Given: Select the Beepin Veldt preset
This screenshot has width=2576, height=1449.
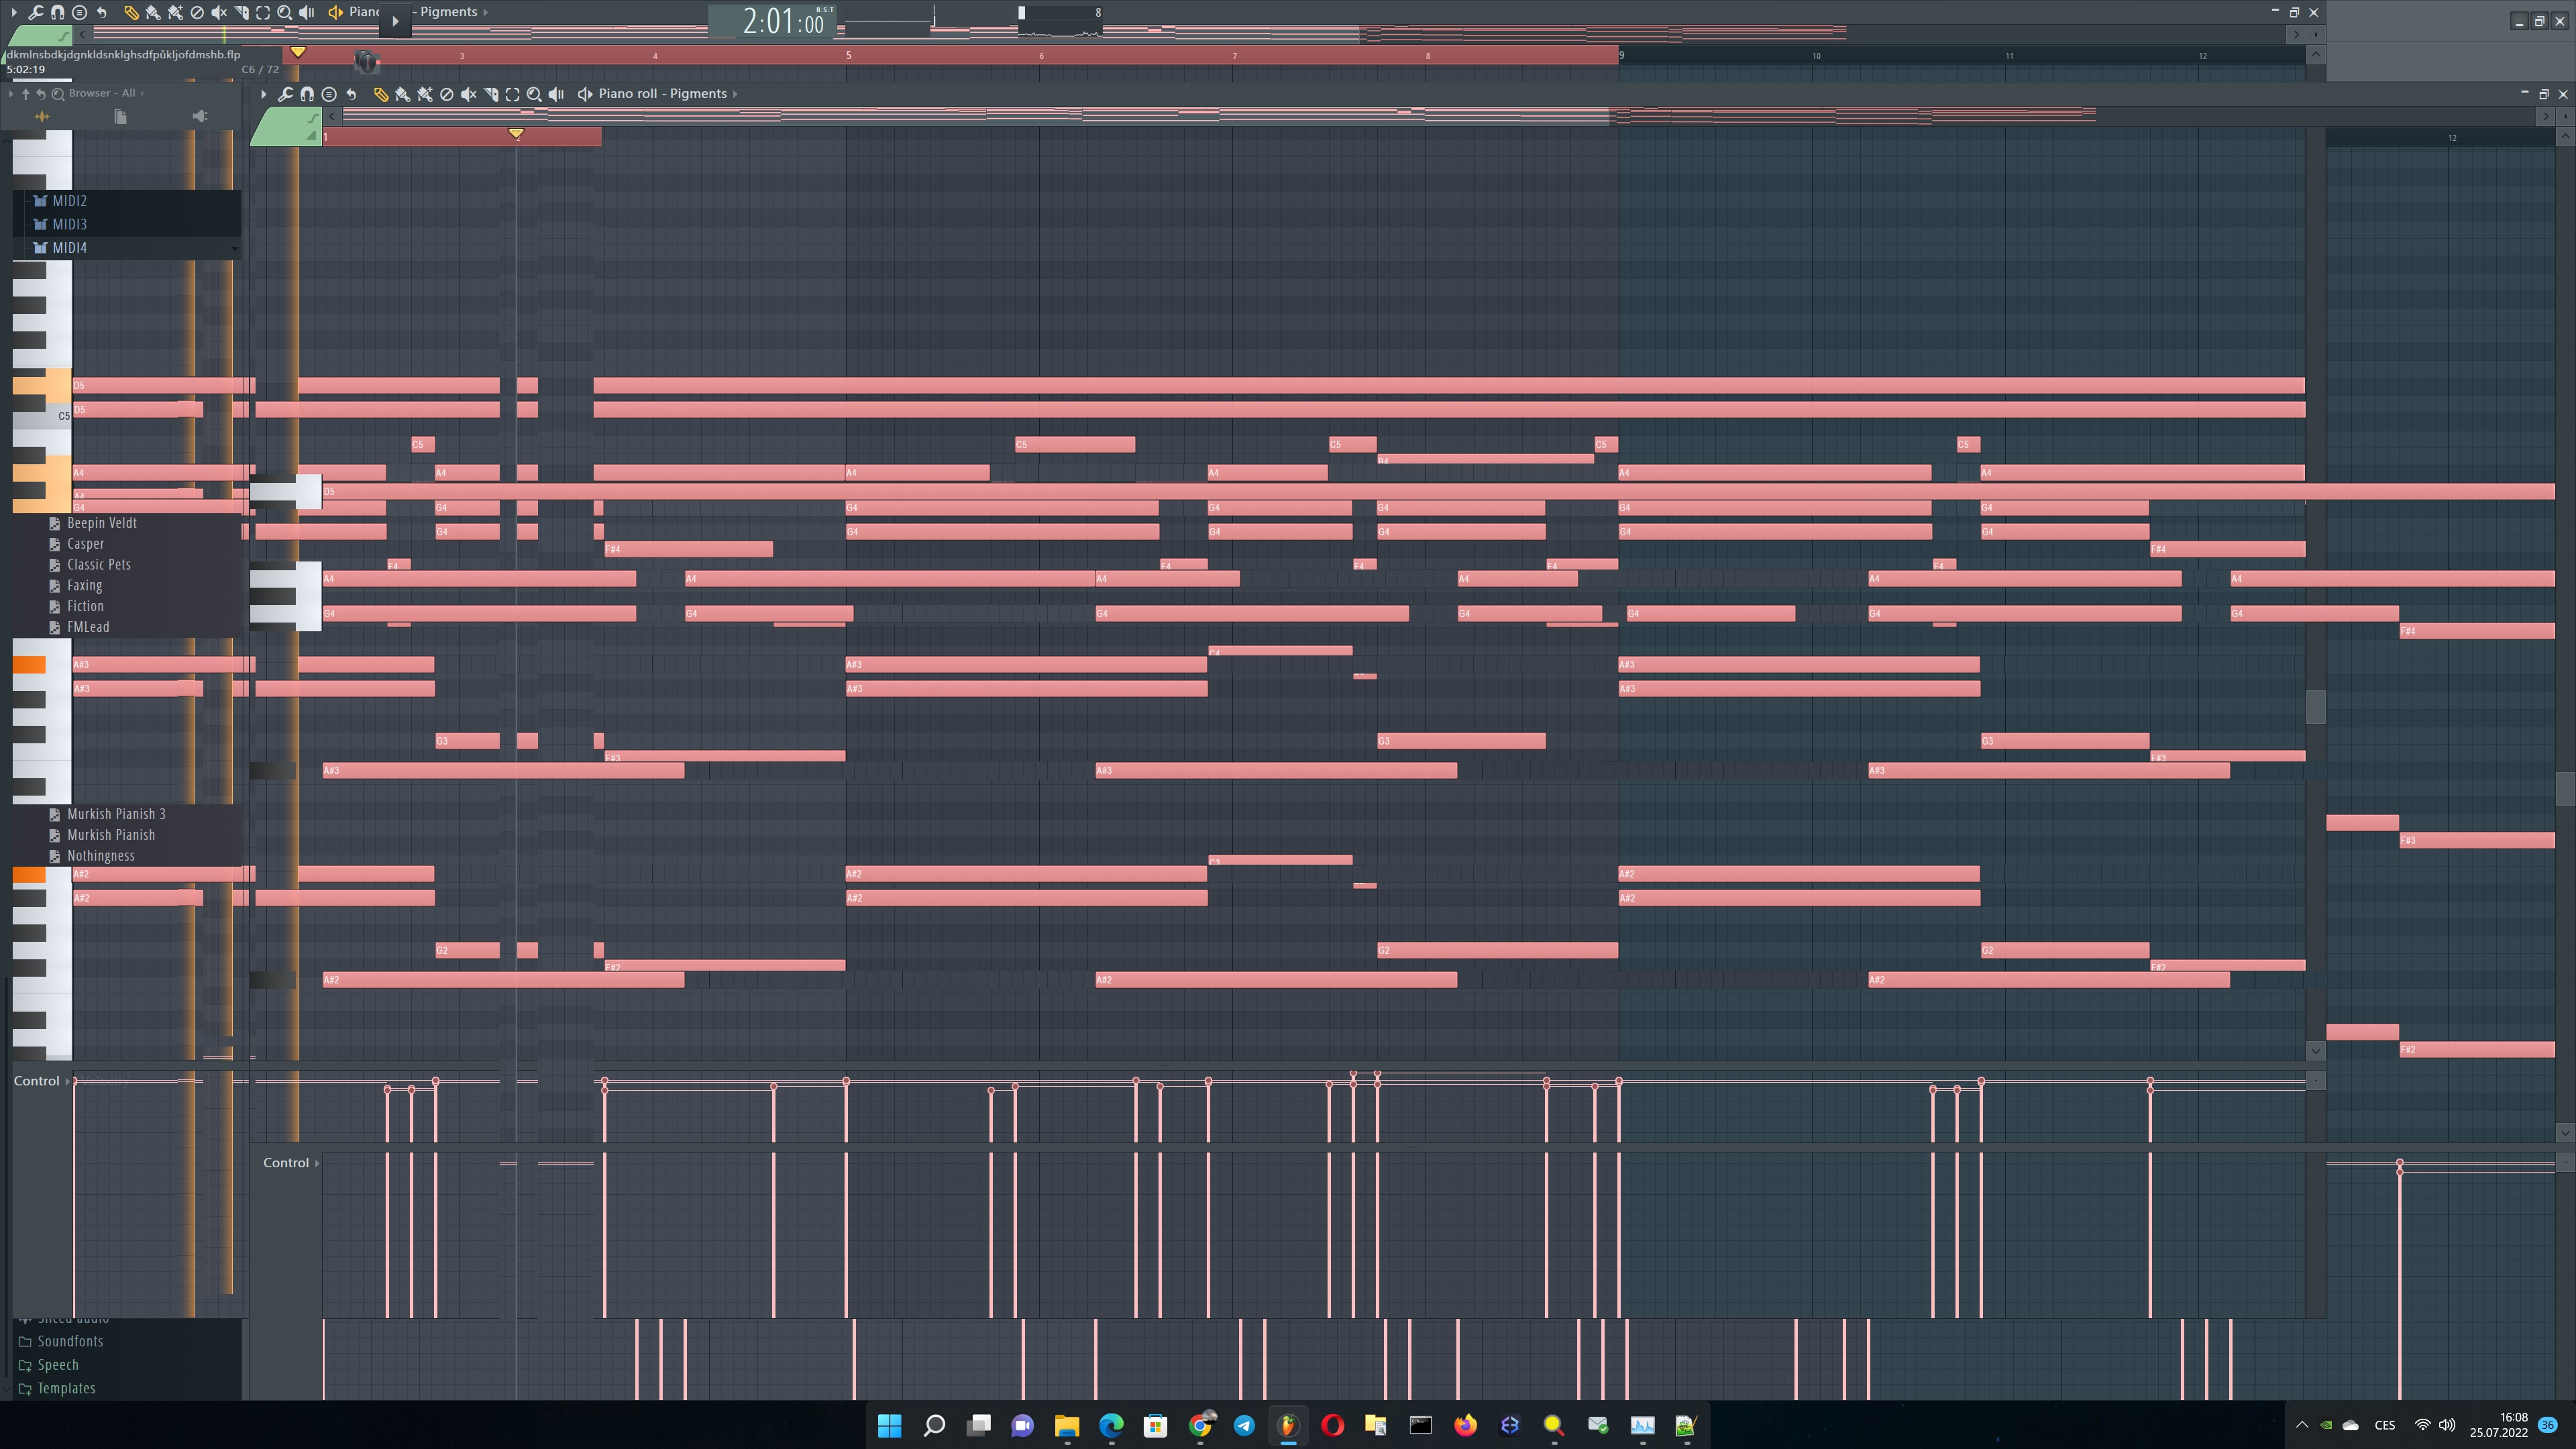Looking at the screenshot, I should click(102, 523).
